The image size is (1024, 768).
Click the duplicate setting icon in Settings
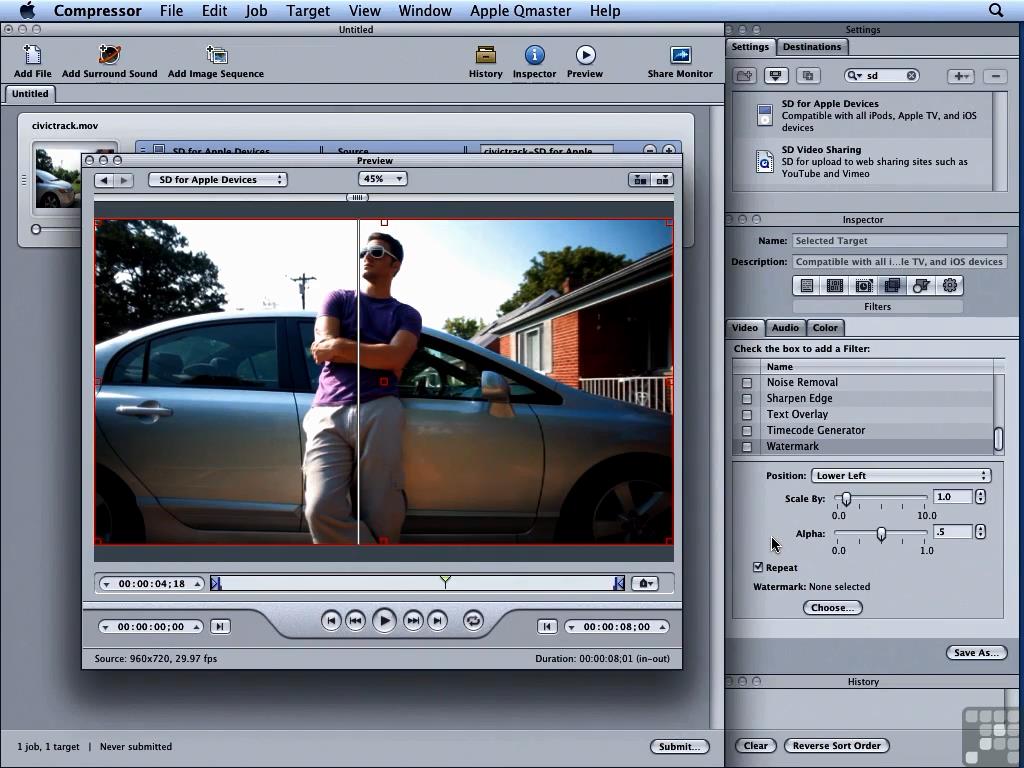808,76
